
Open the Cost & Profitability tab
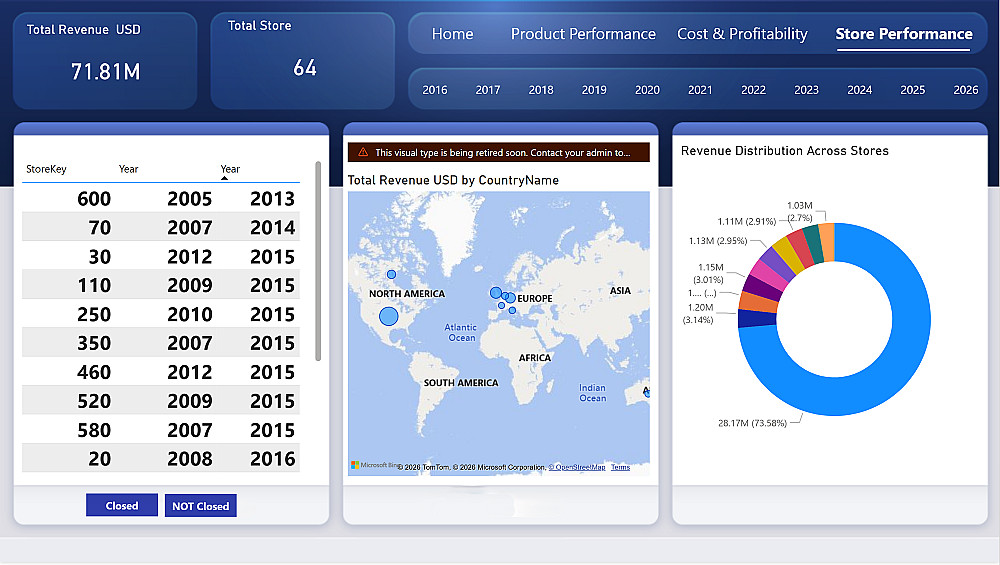click(x=742, y=34)
